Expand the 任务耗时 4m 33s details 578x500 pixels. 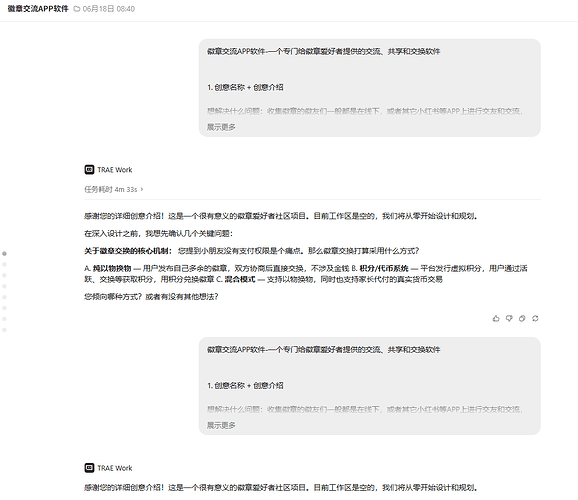tap(114, 190)
